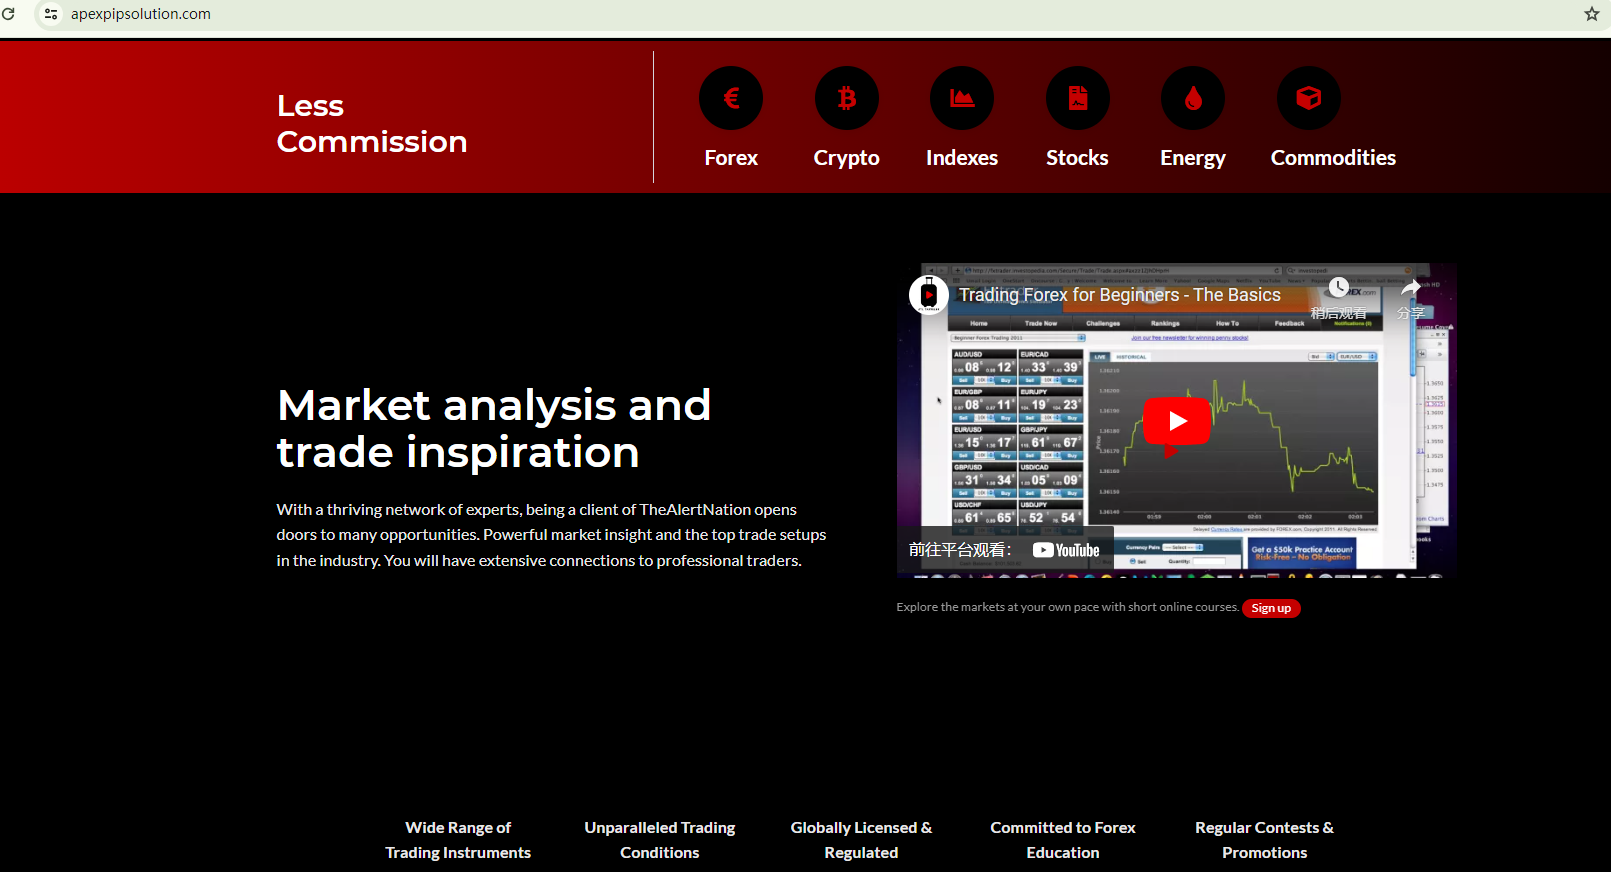Click 'Globally Licensed & Regulated' text

pos(861,840)
